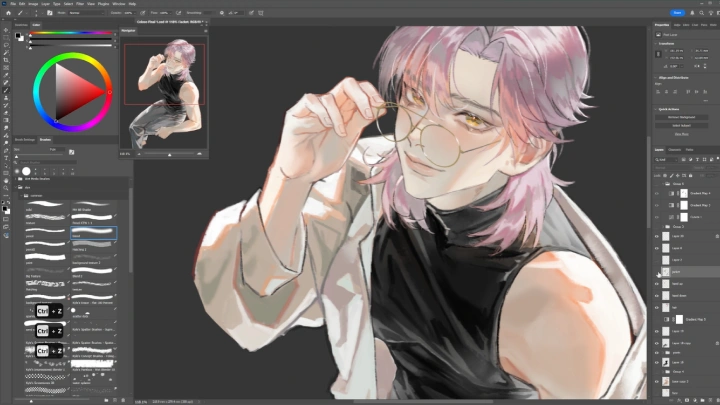Select the Zoom tool in toolbar
720x405 pixels.
[6, 188]
